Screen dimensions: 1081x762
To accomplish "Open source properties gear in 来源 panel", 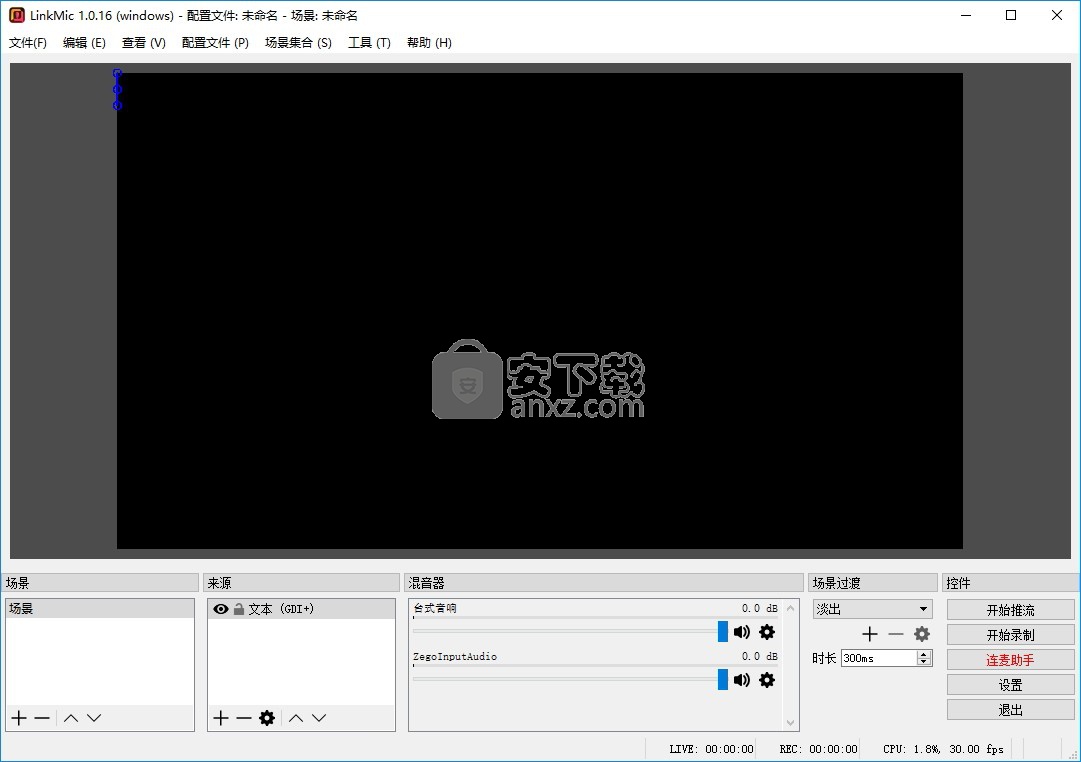I will [267, 718].
